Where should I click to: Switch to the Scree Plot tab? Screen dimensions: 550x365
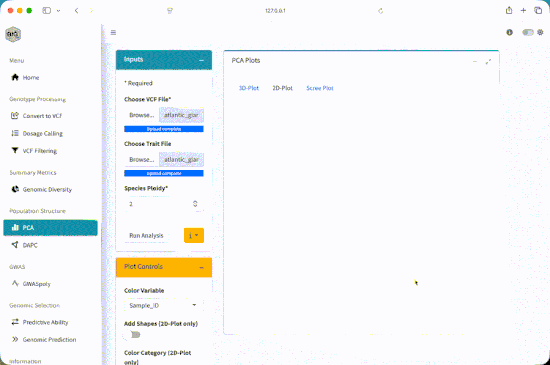click(320, 88)
